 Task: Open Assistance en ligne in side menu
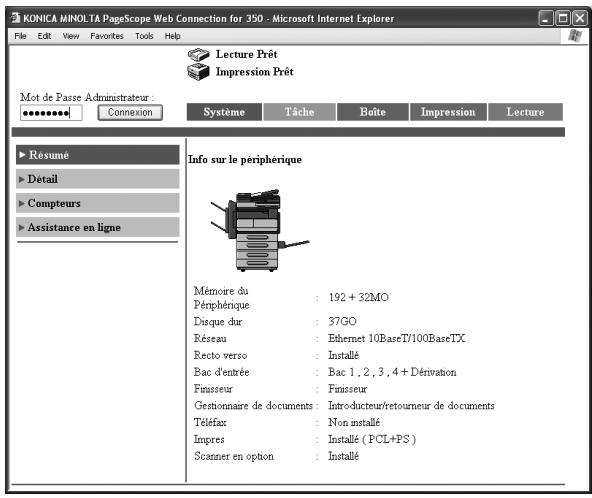pos(97,227)
